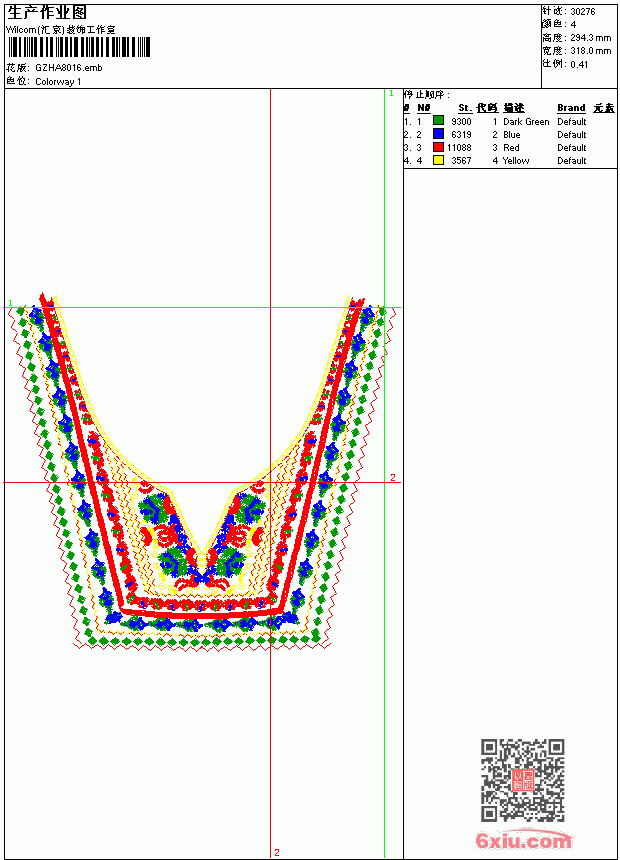Click the file name GZHA8016.emb
620x860 pixels.
69,68
